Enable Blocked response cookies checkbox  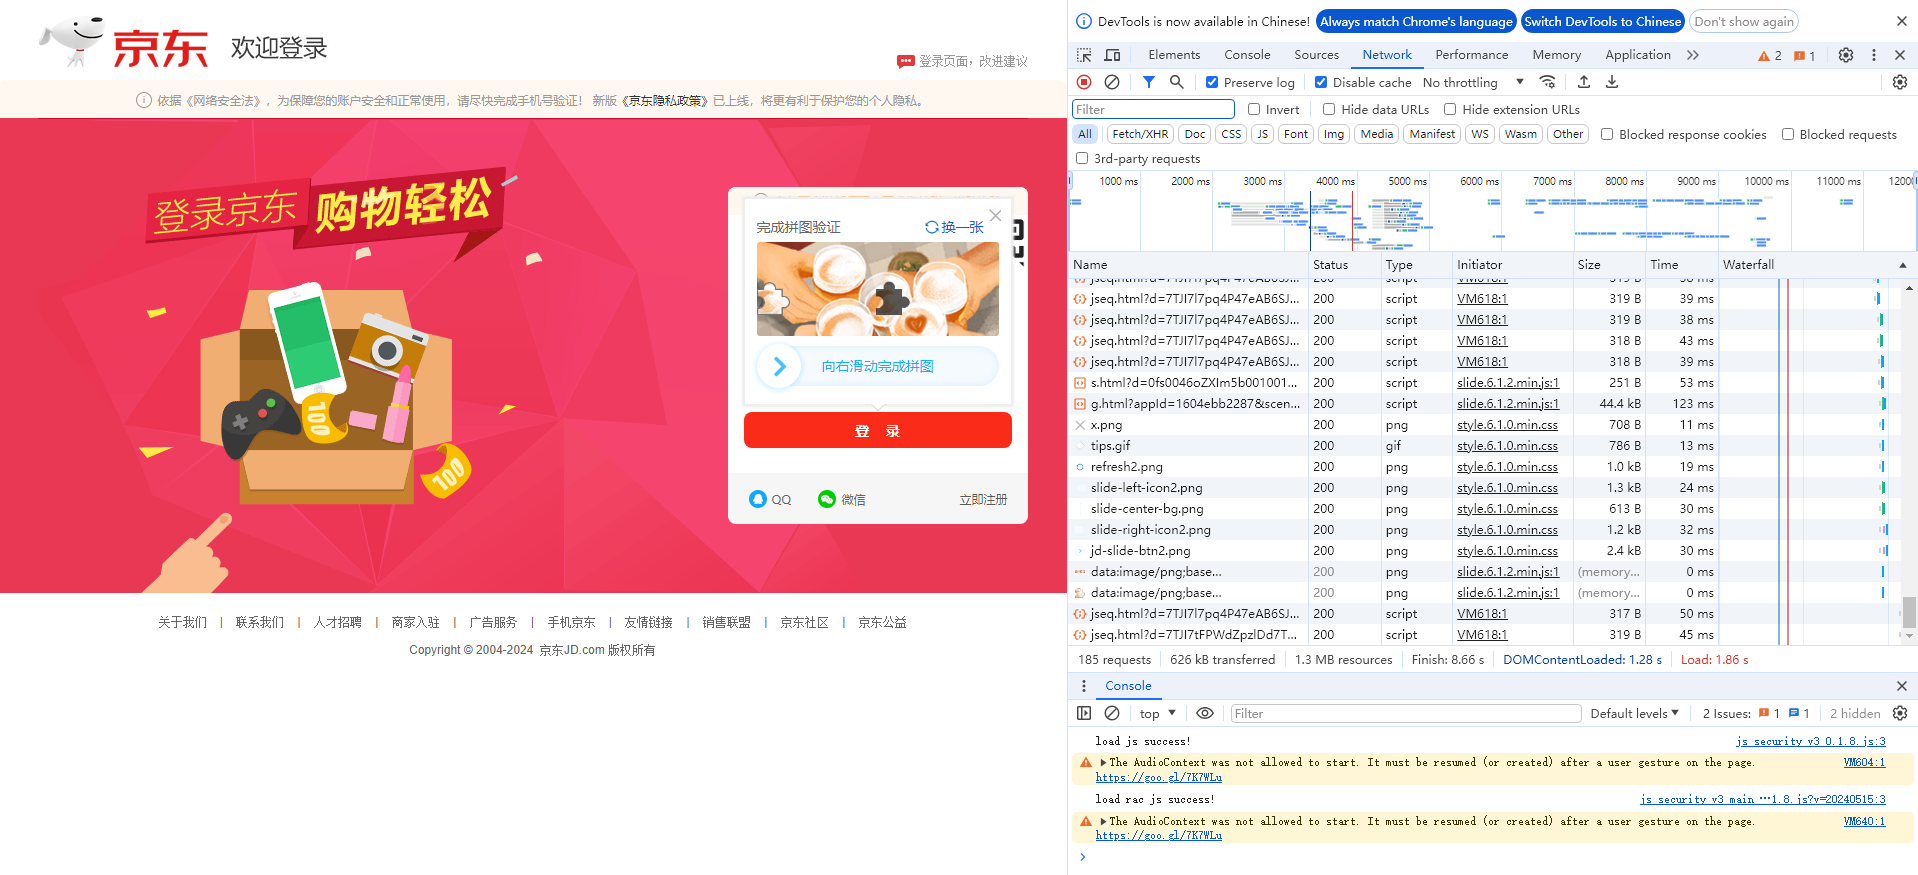1607,134
